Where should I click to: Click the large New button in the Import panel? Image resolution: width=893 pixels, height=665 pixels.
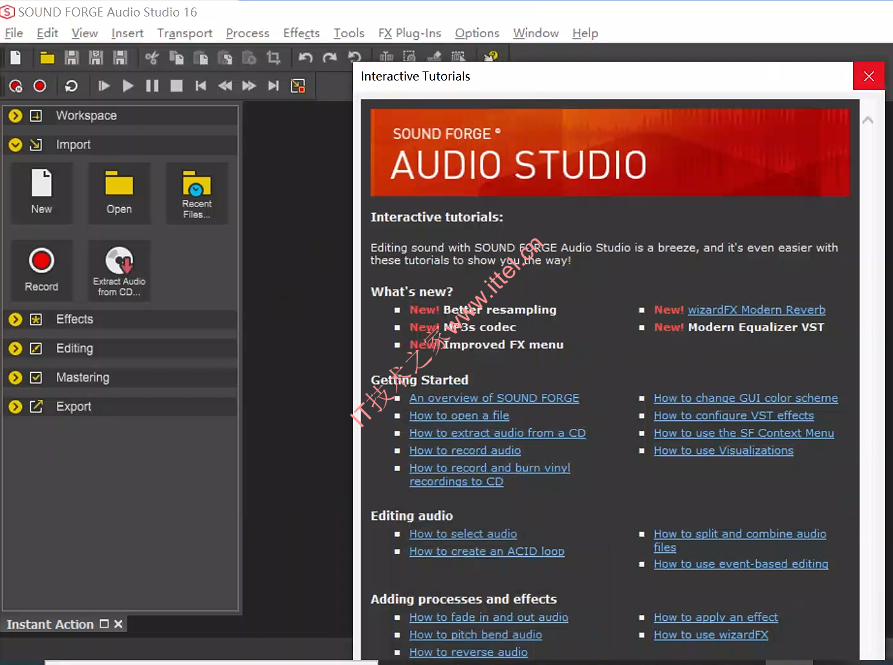click(x=42, y=193)
